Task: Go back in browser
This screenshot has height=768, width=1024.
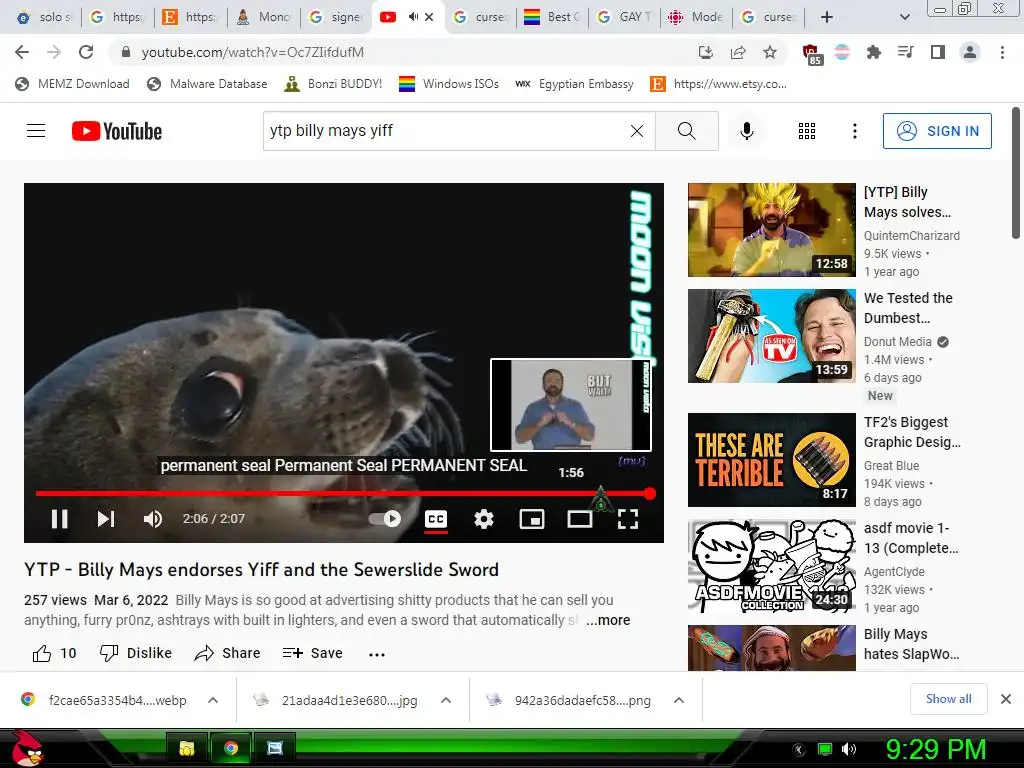Action: (22, 52)
